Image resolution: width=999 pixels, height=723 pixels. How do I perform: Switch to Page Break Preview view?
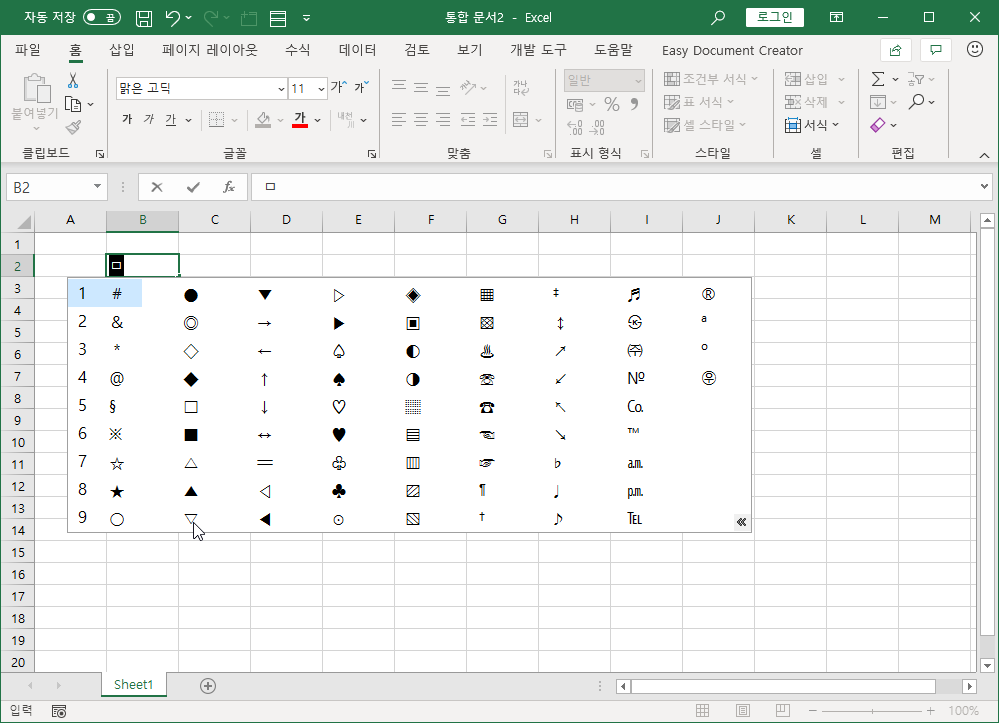[783, 710]
